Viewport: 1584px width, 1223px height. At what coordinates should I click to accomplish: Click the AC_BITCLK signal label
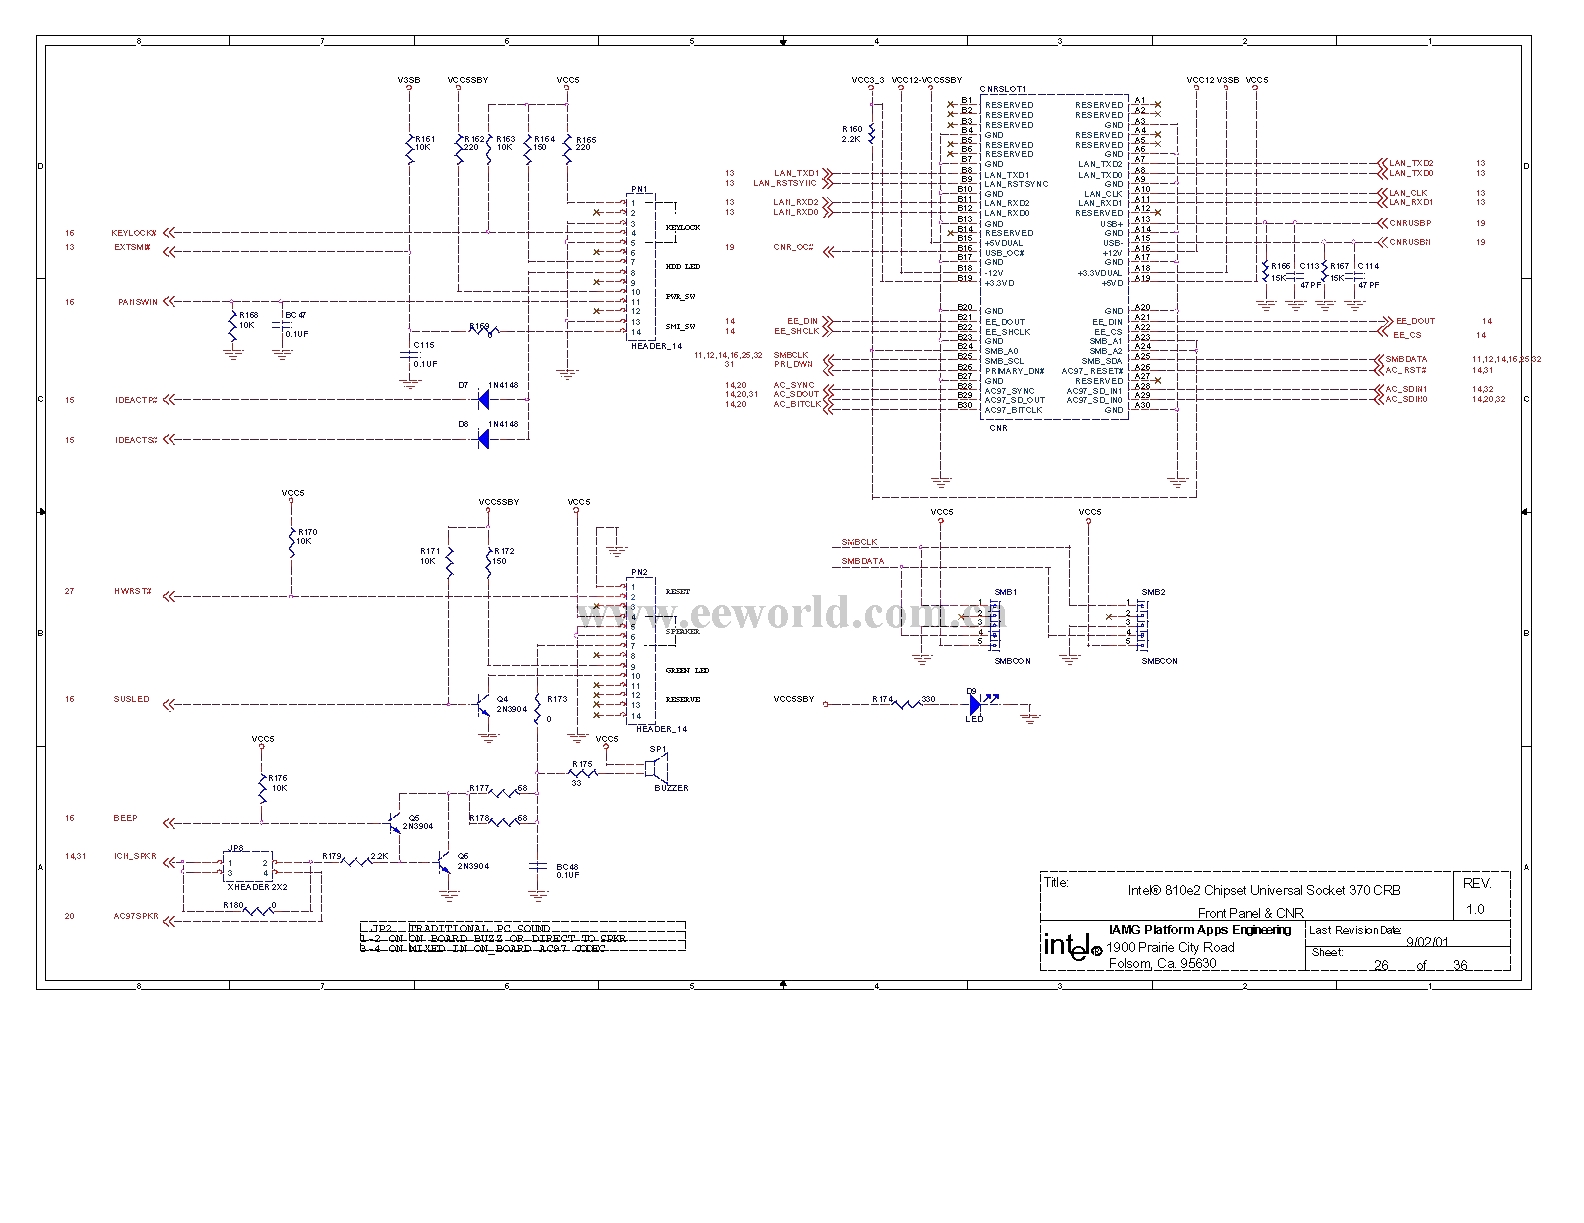coord(797,404)
